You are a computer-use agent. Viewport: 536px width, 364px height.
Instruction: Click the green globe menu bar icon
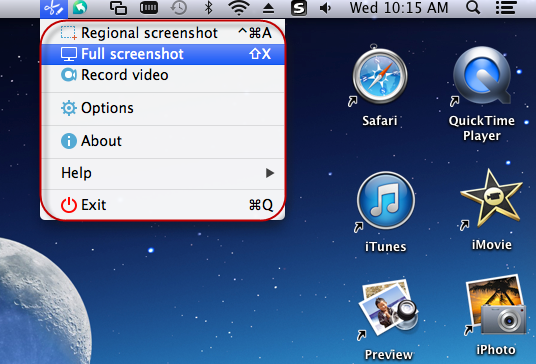click(x=79, y=8)
